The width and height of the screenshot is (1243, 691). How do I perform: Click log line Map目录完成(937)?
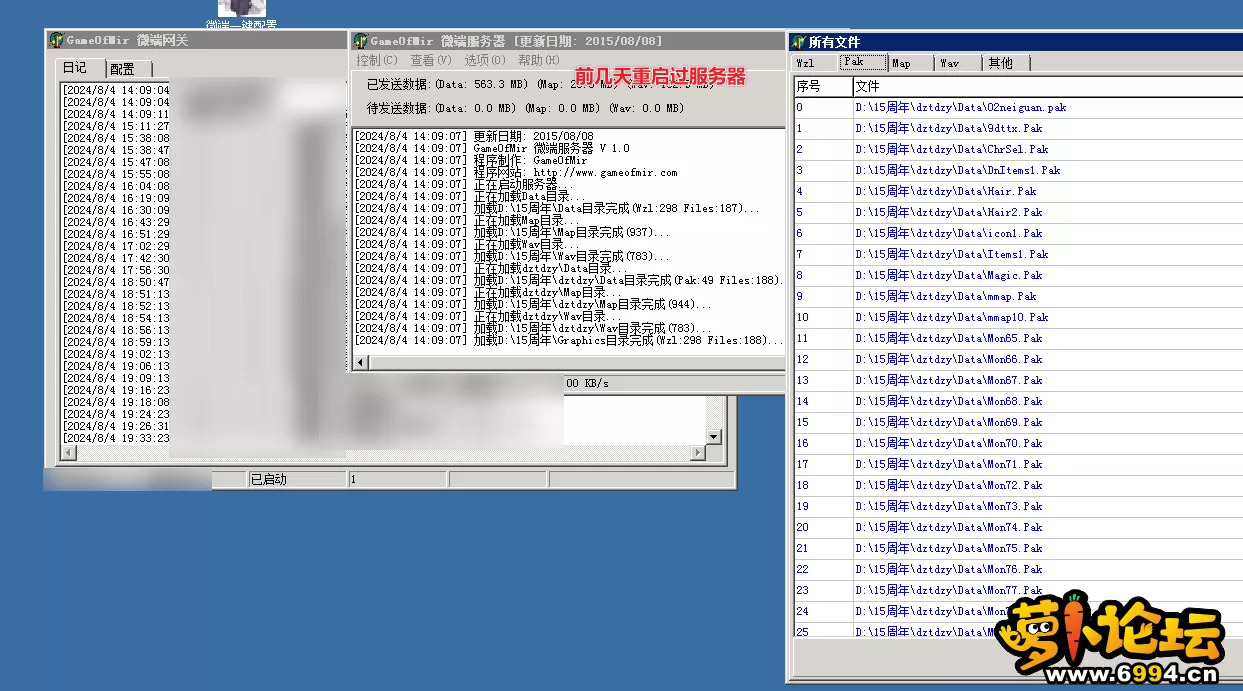[x=513, y=232]
